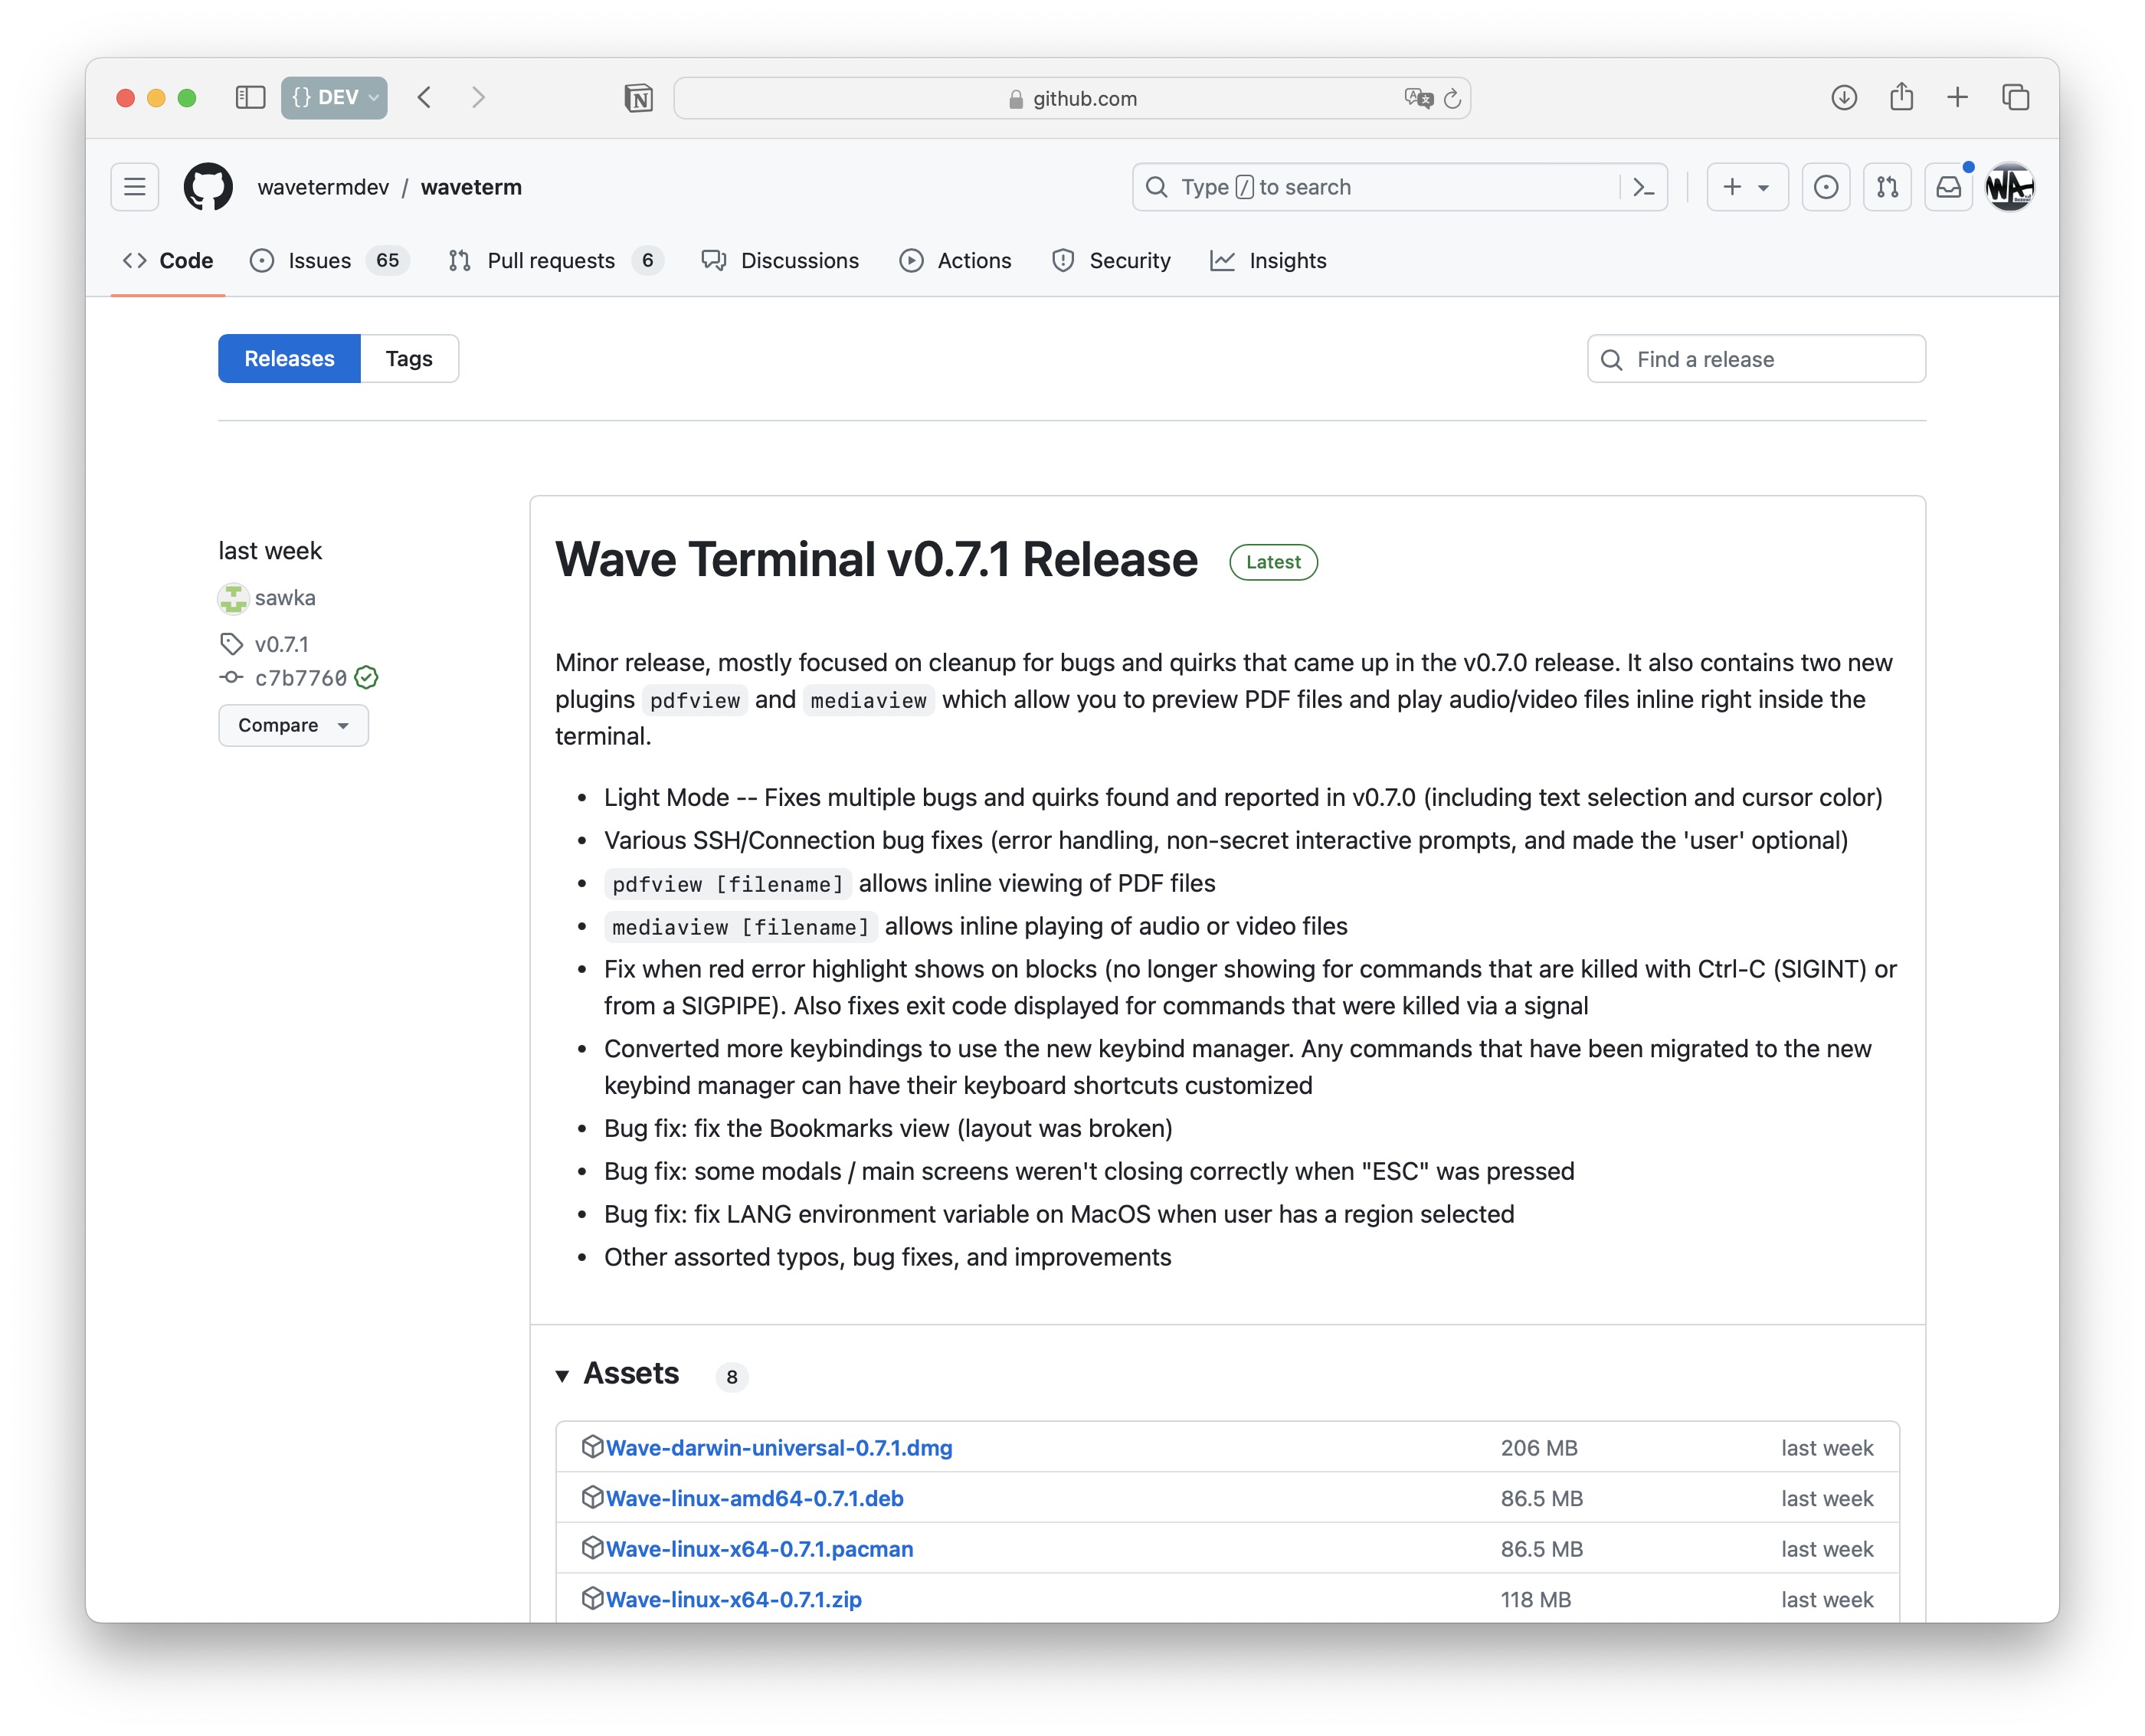Download Wave-linux-x64-0.7.1.zip
Viewport: 2145px width, 1736px height.
click(734, 1599)
